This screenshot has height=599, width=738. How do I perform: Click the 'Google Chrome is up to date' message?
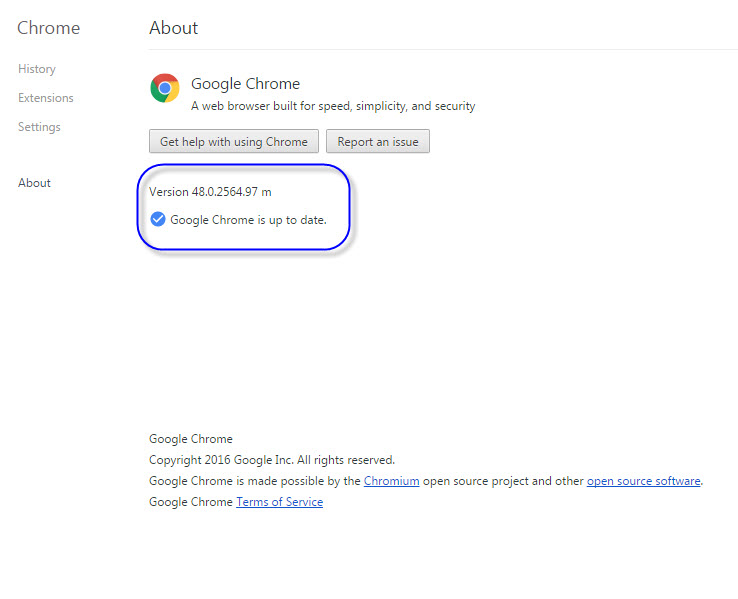(248, 220)
